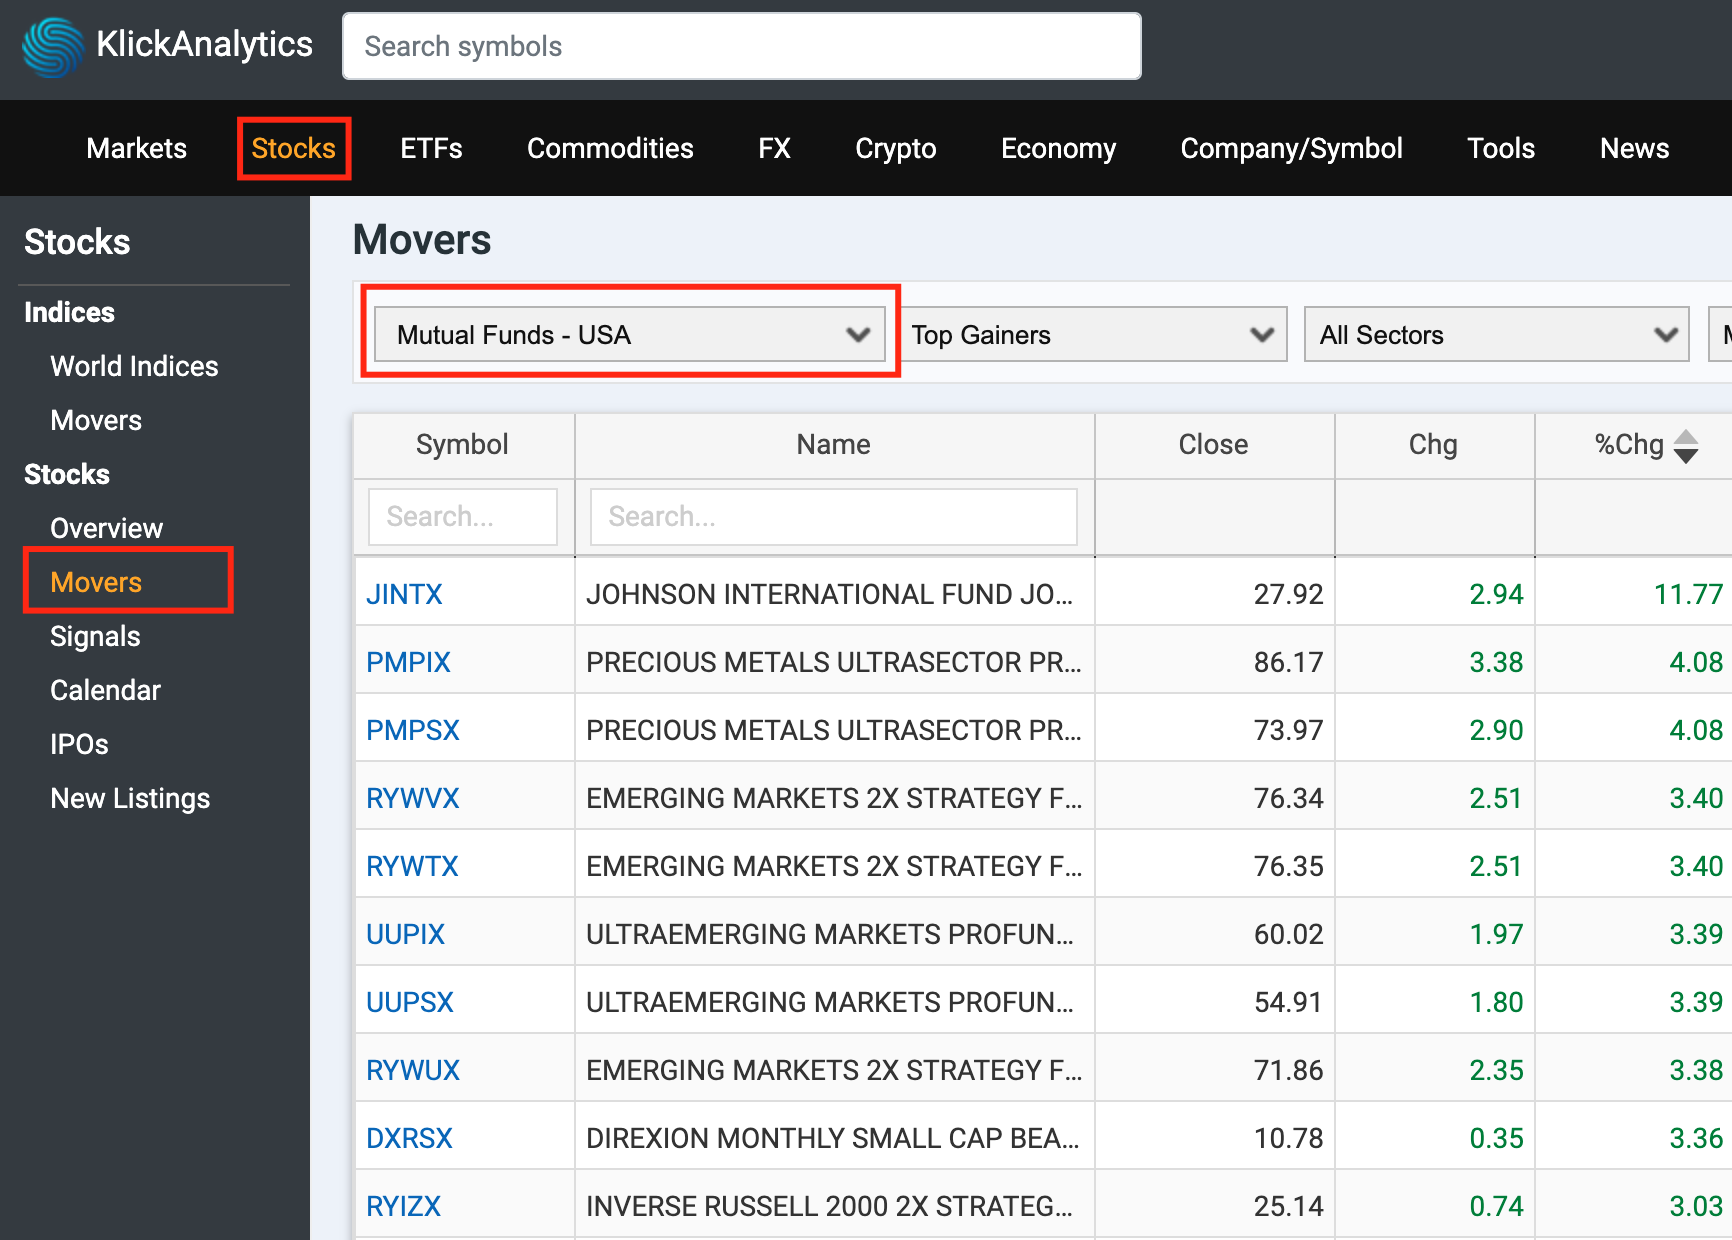This screenshot has width=1732, height=1240.
Task: Open Calendar in sidebar
Action: pos(105,690)
